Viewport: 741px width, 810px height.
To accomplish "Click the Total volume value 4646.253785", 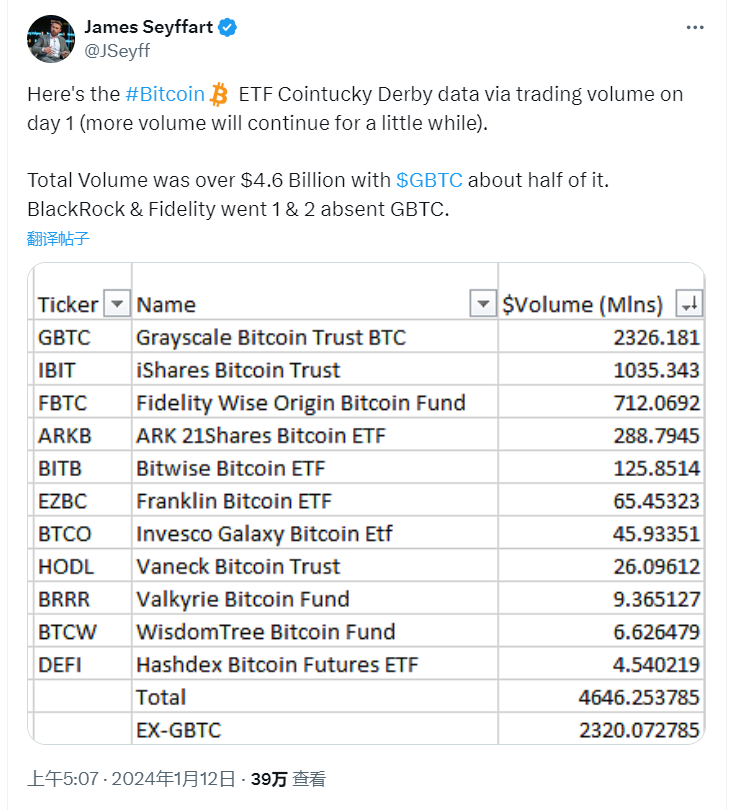I will [640, 697].
